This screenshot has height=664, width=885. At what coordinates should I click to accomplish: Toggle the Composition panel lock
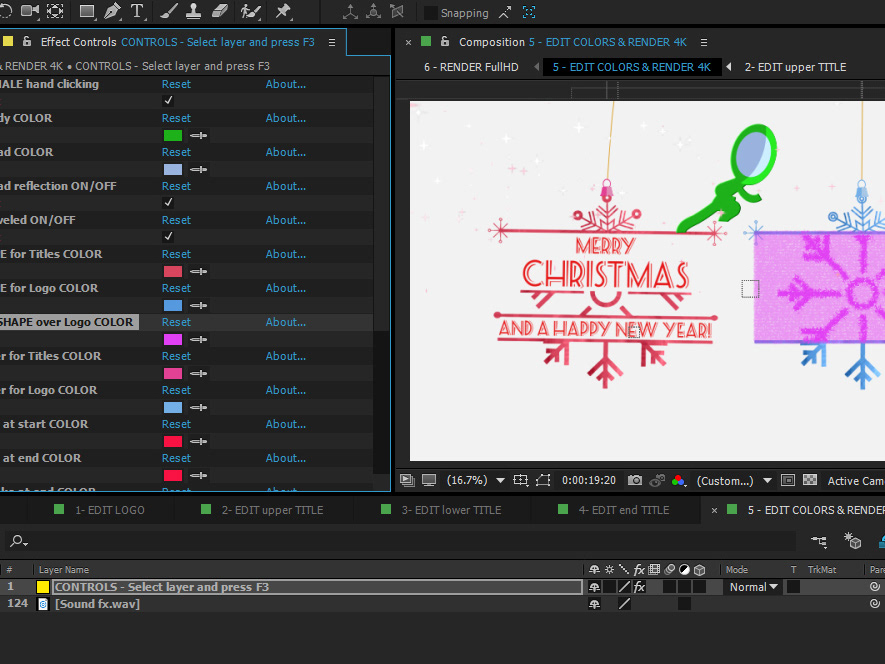(x=445, y=42)
